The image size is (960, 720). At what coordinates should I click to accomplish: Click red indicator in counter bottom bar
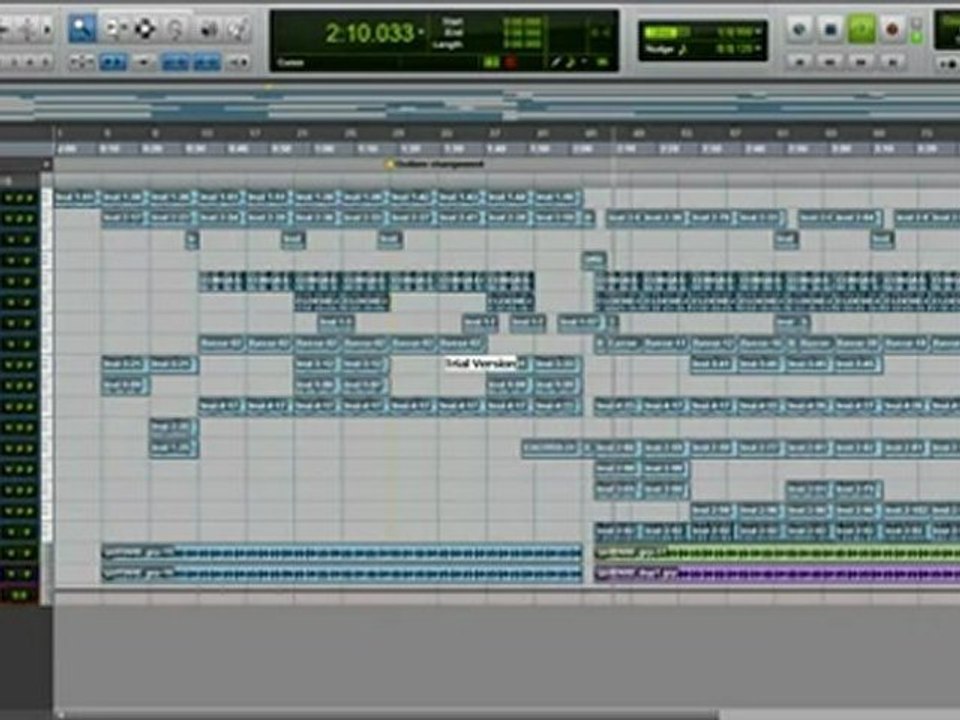tap(511, 62)
